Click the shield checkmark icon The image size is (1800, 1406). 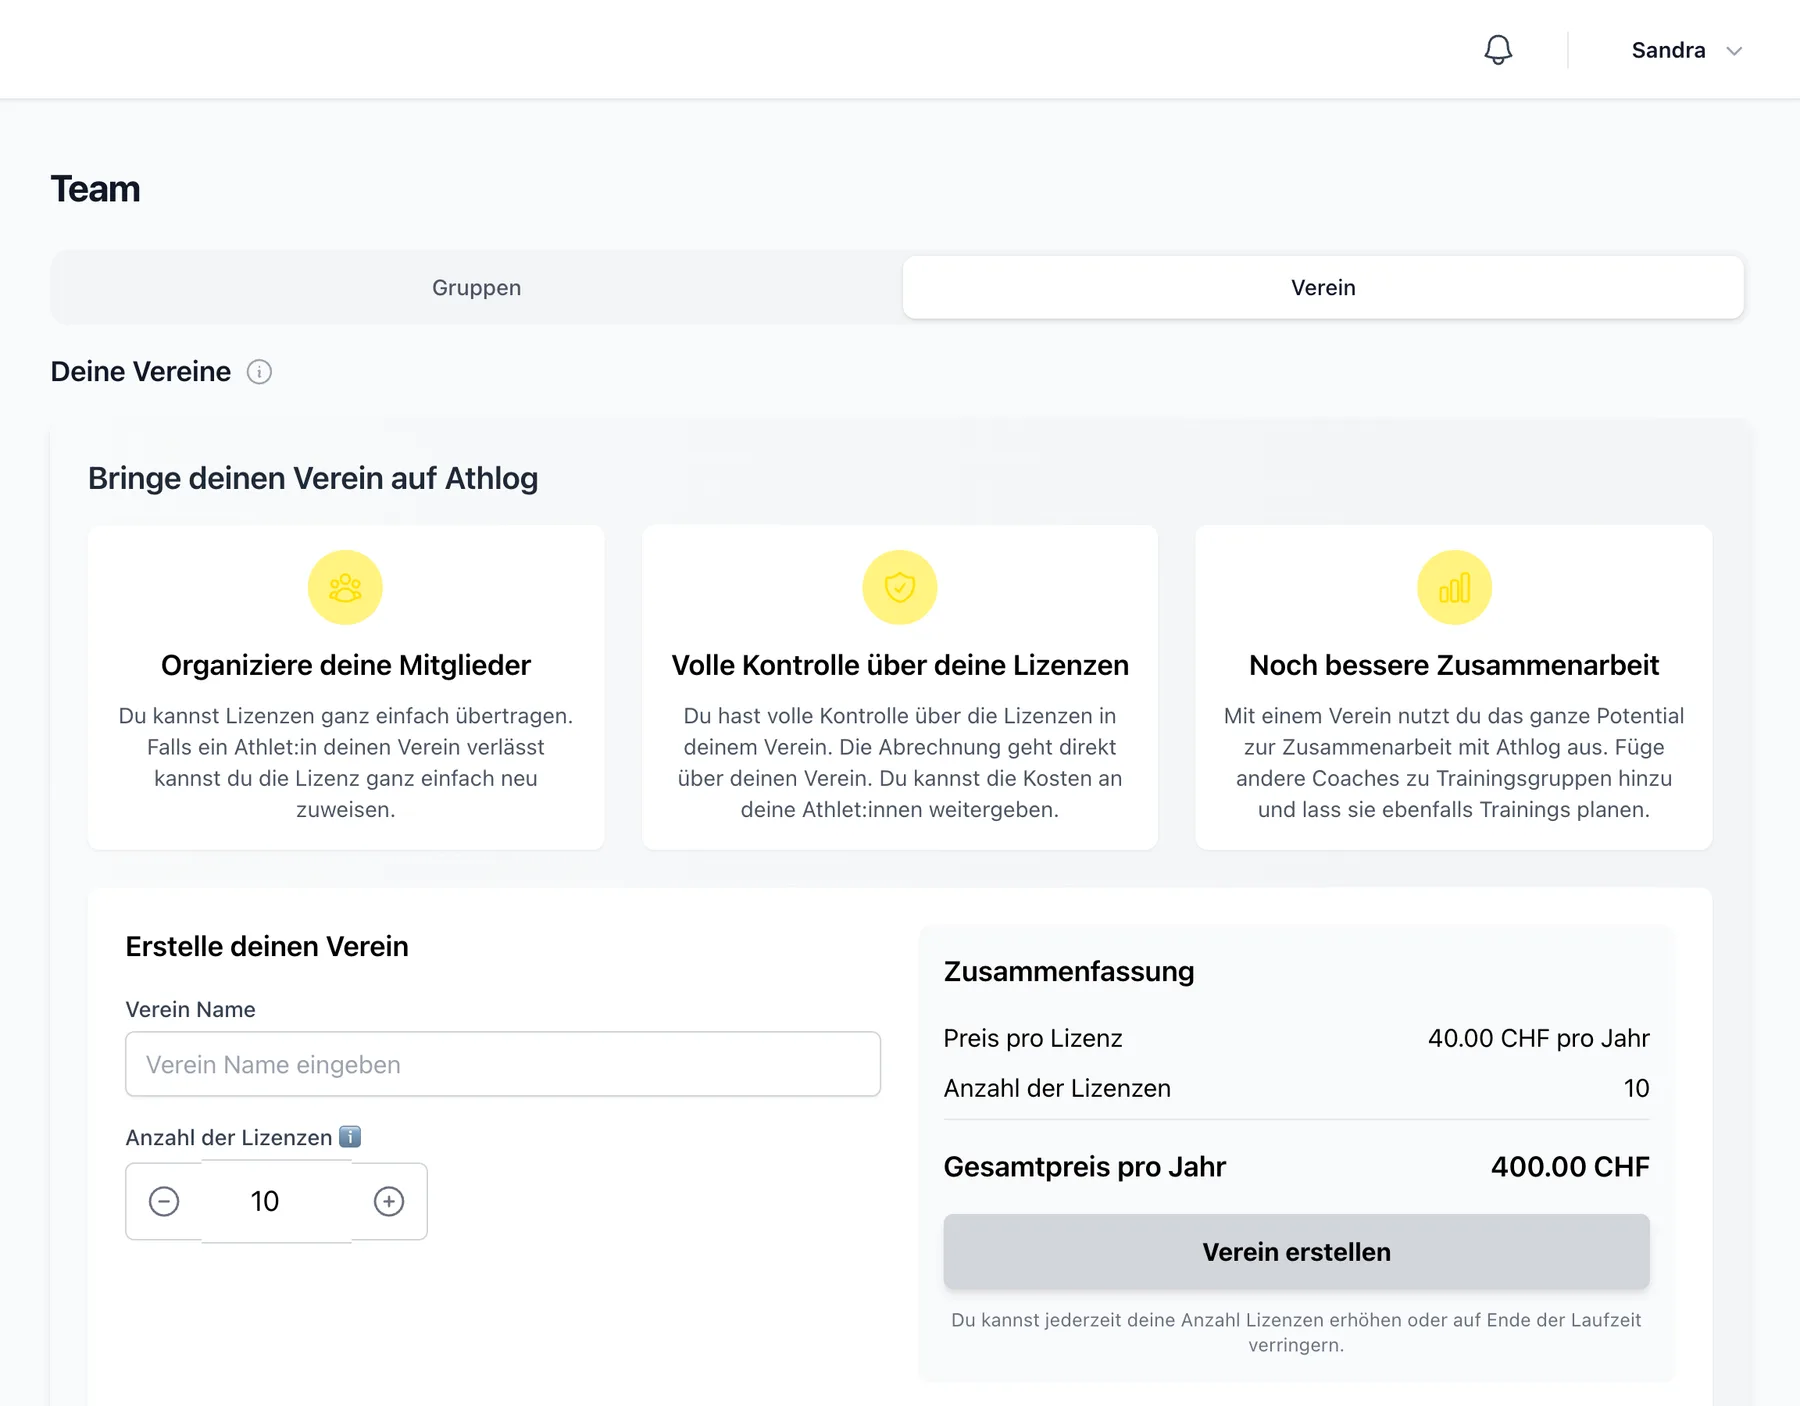[x=900, y=587]
